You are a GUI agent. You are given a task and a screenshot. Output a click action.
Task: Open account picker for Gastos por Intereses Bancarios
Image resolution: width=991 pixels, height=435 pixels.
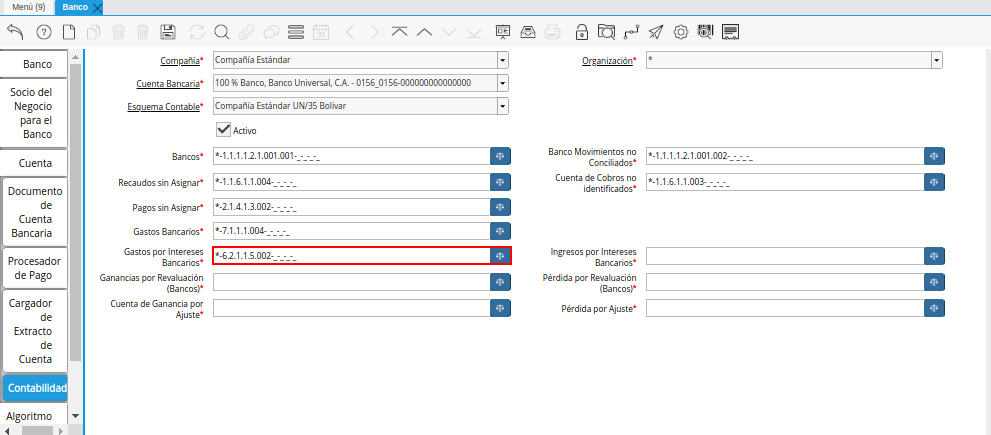[500, 256]
